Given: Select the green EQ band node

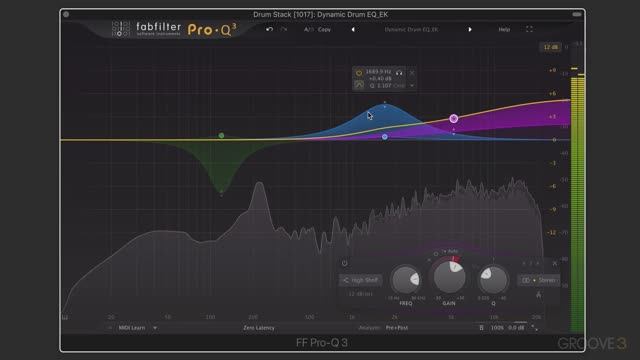Looking at the screenshot, I should 221,136.
